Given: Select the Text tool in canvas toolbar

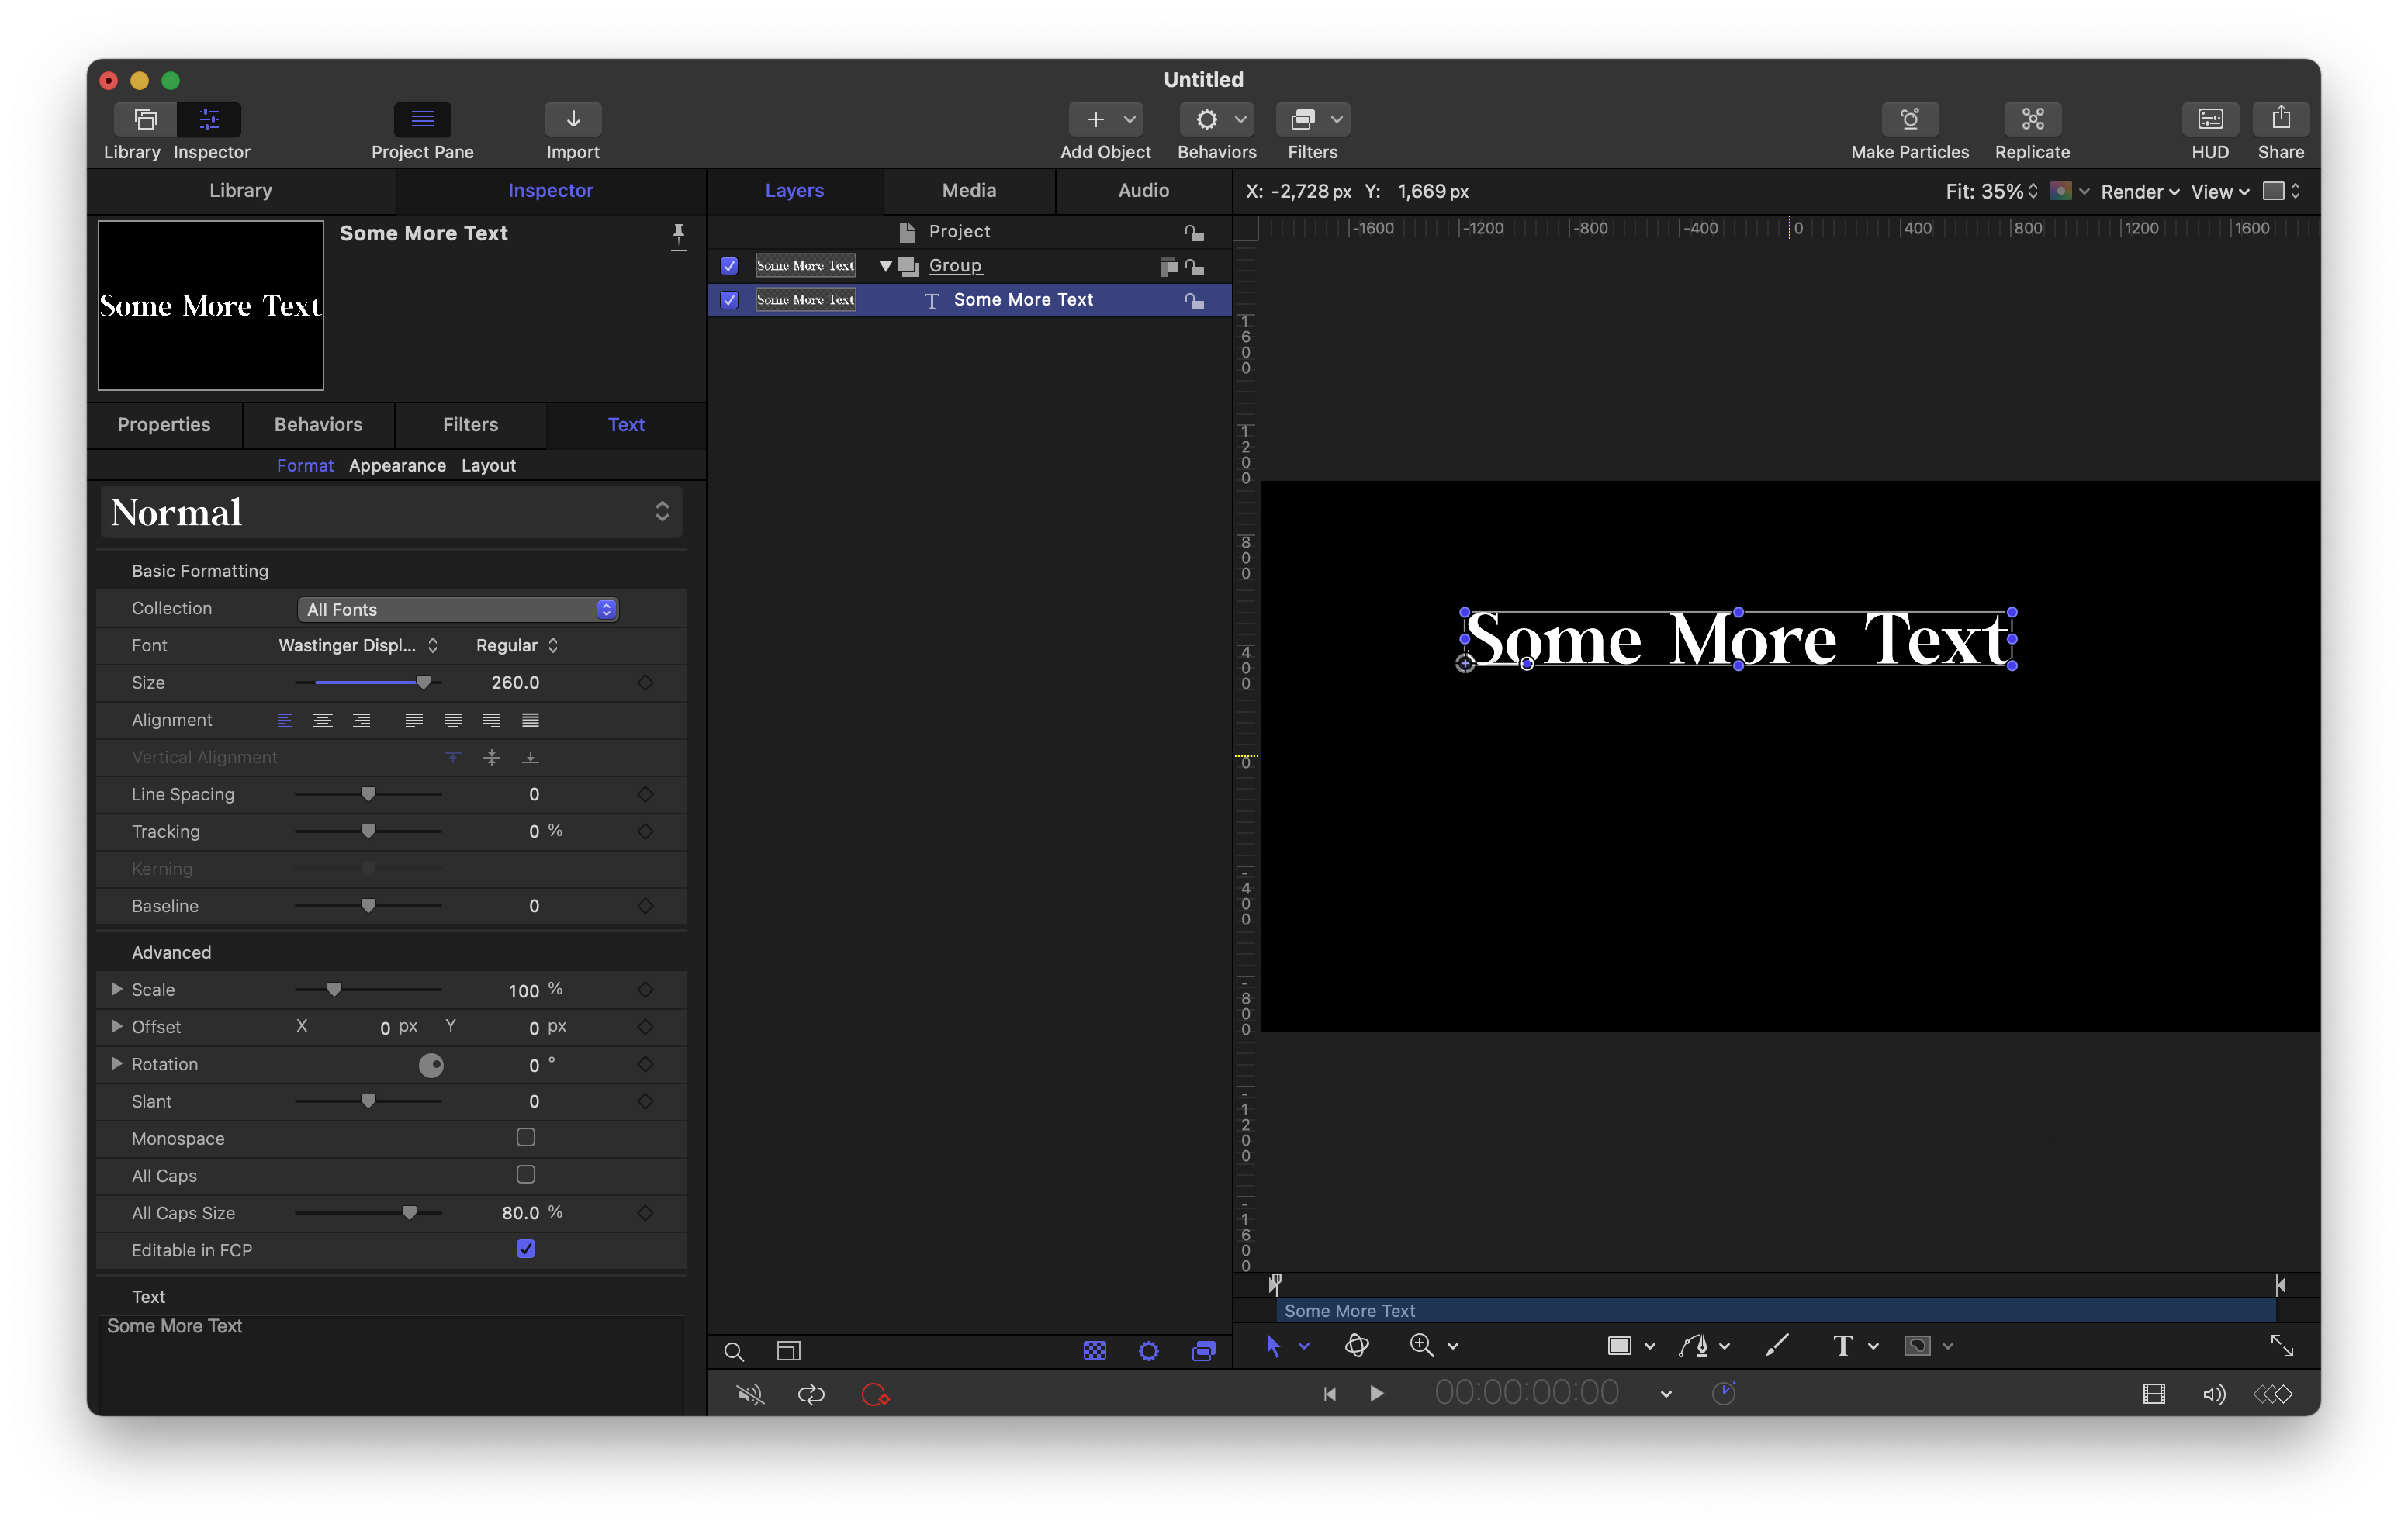Looking at the screenshot, I should [1842, 1346].
